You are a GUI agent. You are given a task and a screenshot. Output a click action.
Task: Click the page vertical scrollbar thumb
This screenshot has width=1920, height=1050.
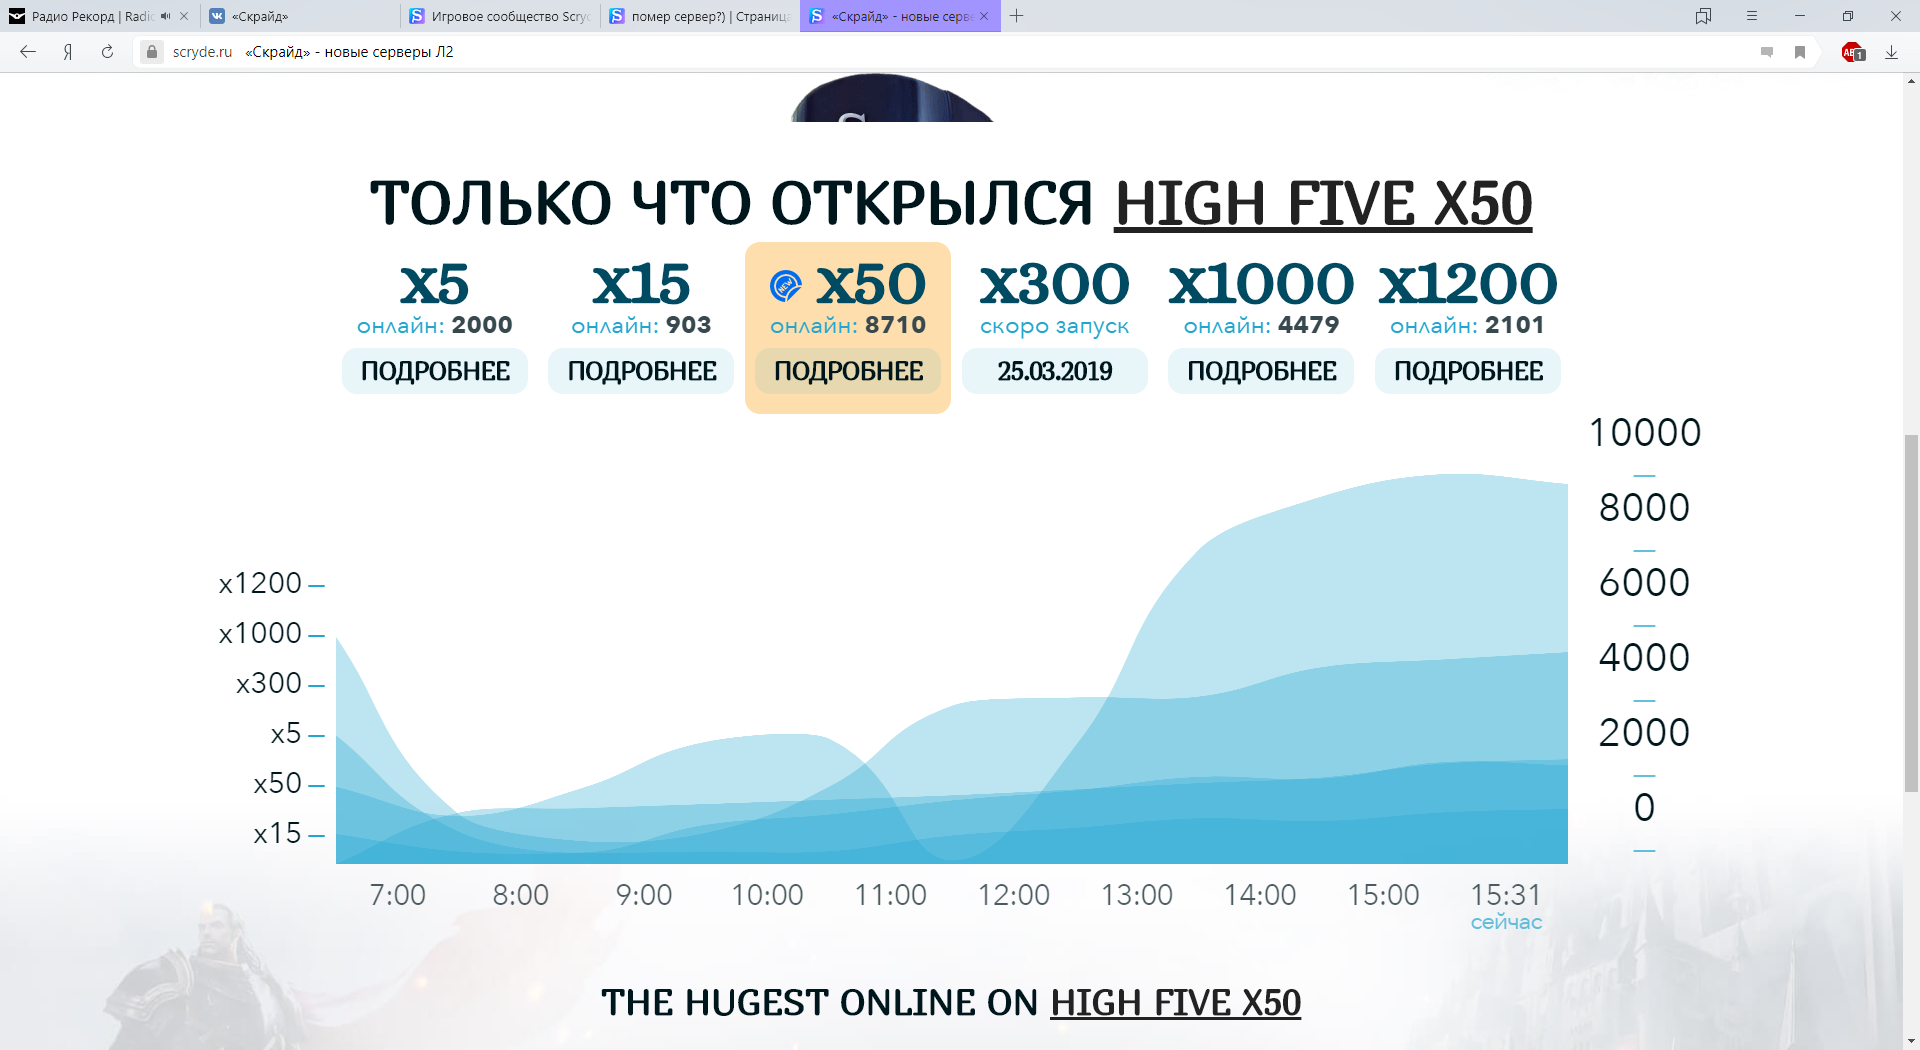1911,612
